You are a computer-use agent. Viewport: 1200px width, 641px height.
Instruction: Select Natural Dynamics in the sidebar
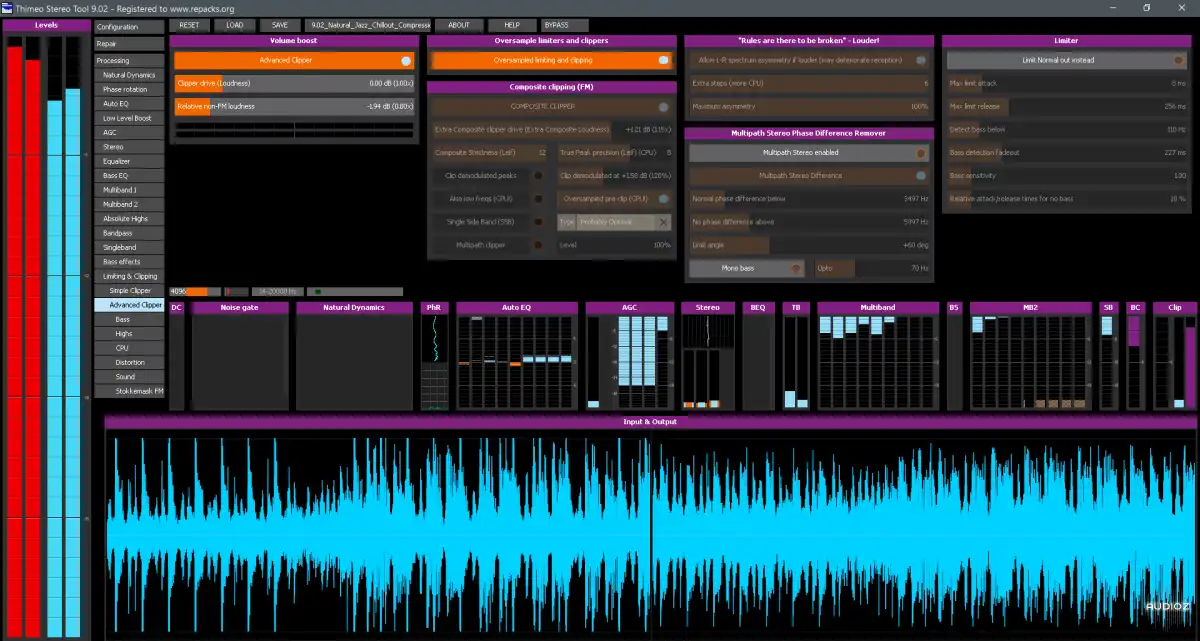click(x=129, y=75)
